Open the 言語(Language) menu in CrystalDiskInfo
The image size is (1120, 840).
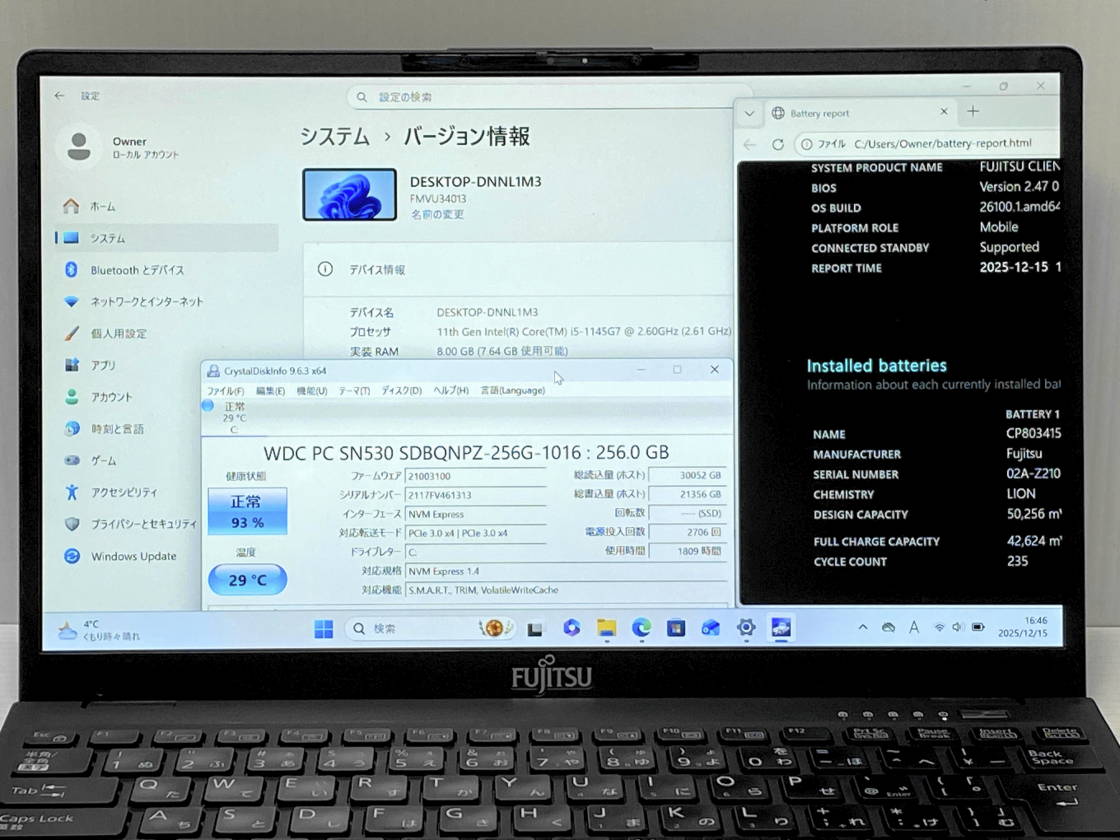point(512,390)
